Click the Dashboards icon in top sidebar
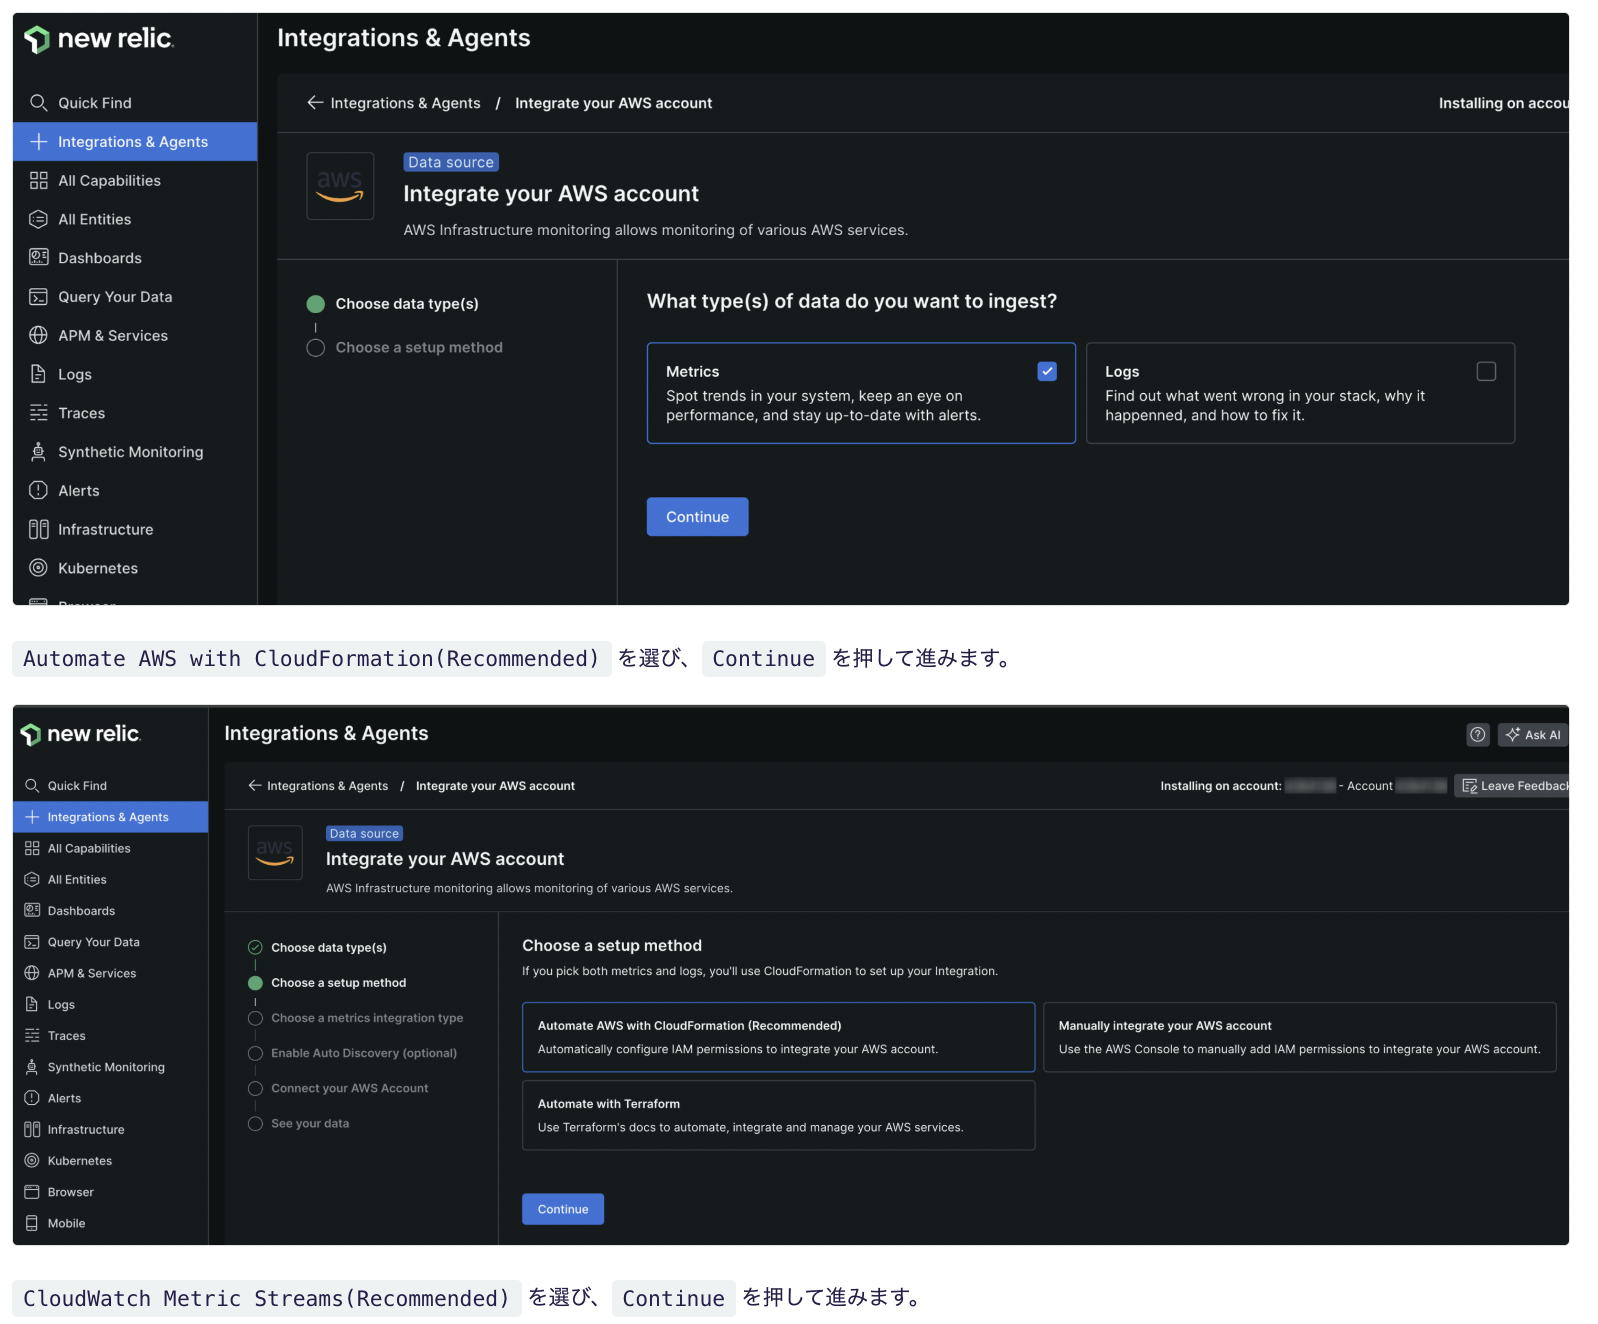 pos(38,258)
